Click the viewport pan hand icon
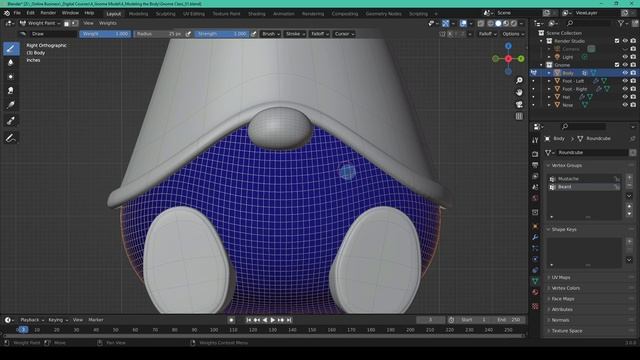Screen dimensions: 640x360 pos(519,93)
